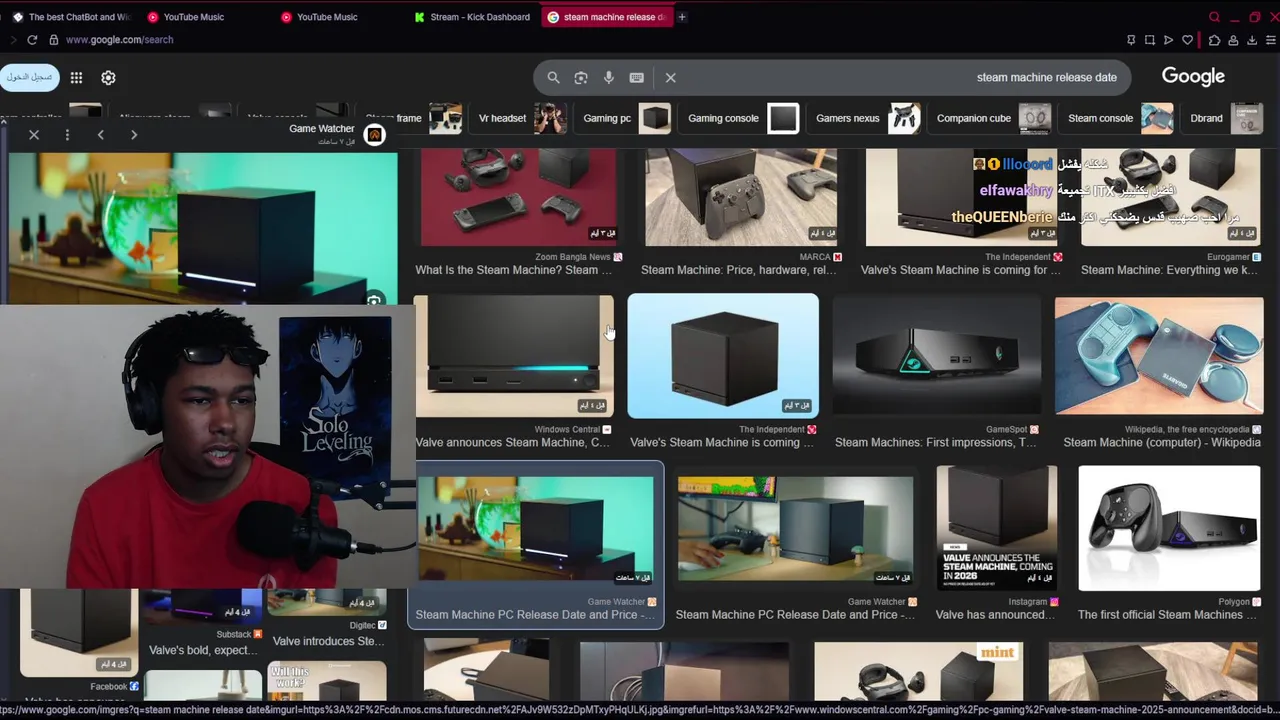The image size is (1280, 720).
Task: Open the Instagram 'Coming in 2026' thumbnail
Action: tap(996, 528)
